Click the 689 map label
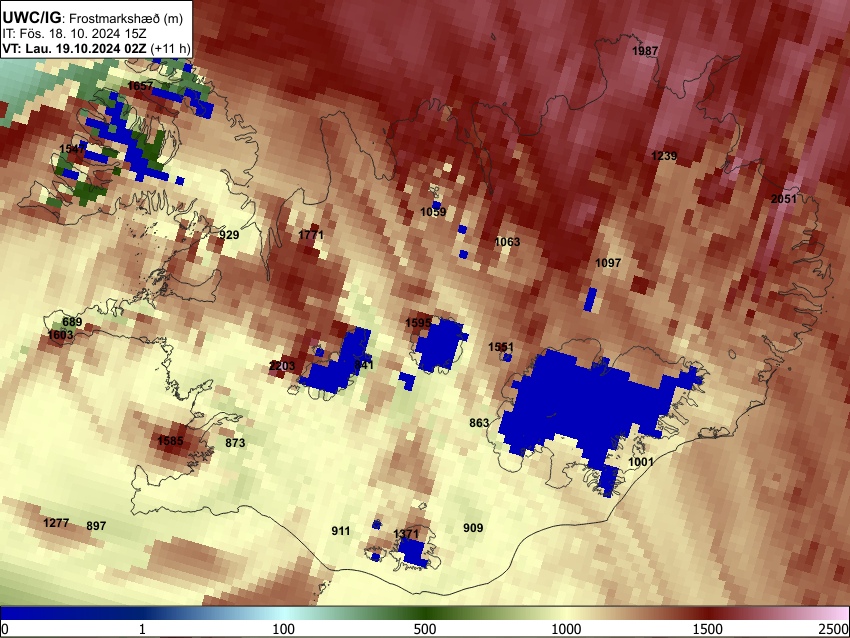850x638 pixels. tap(72, 322)
